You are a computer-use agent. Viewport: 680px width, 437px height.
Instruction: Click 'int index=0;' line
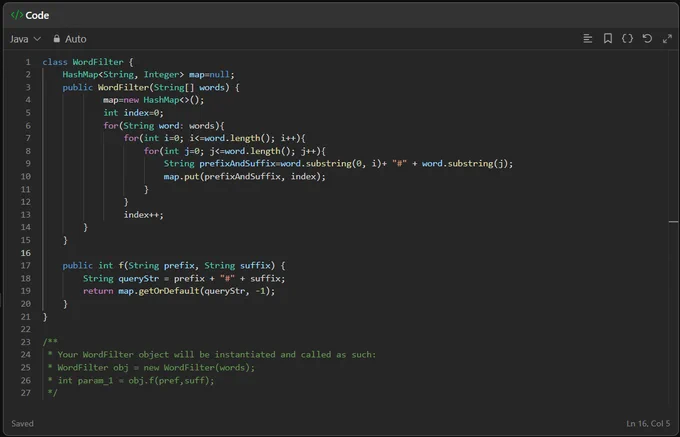pos(134,113)
